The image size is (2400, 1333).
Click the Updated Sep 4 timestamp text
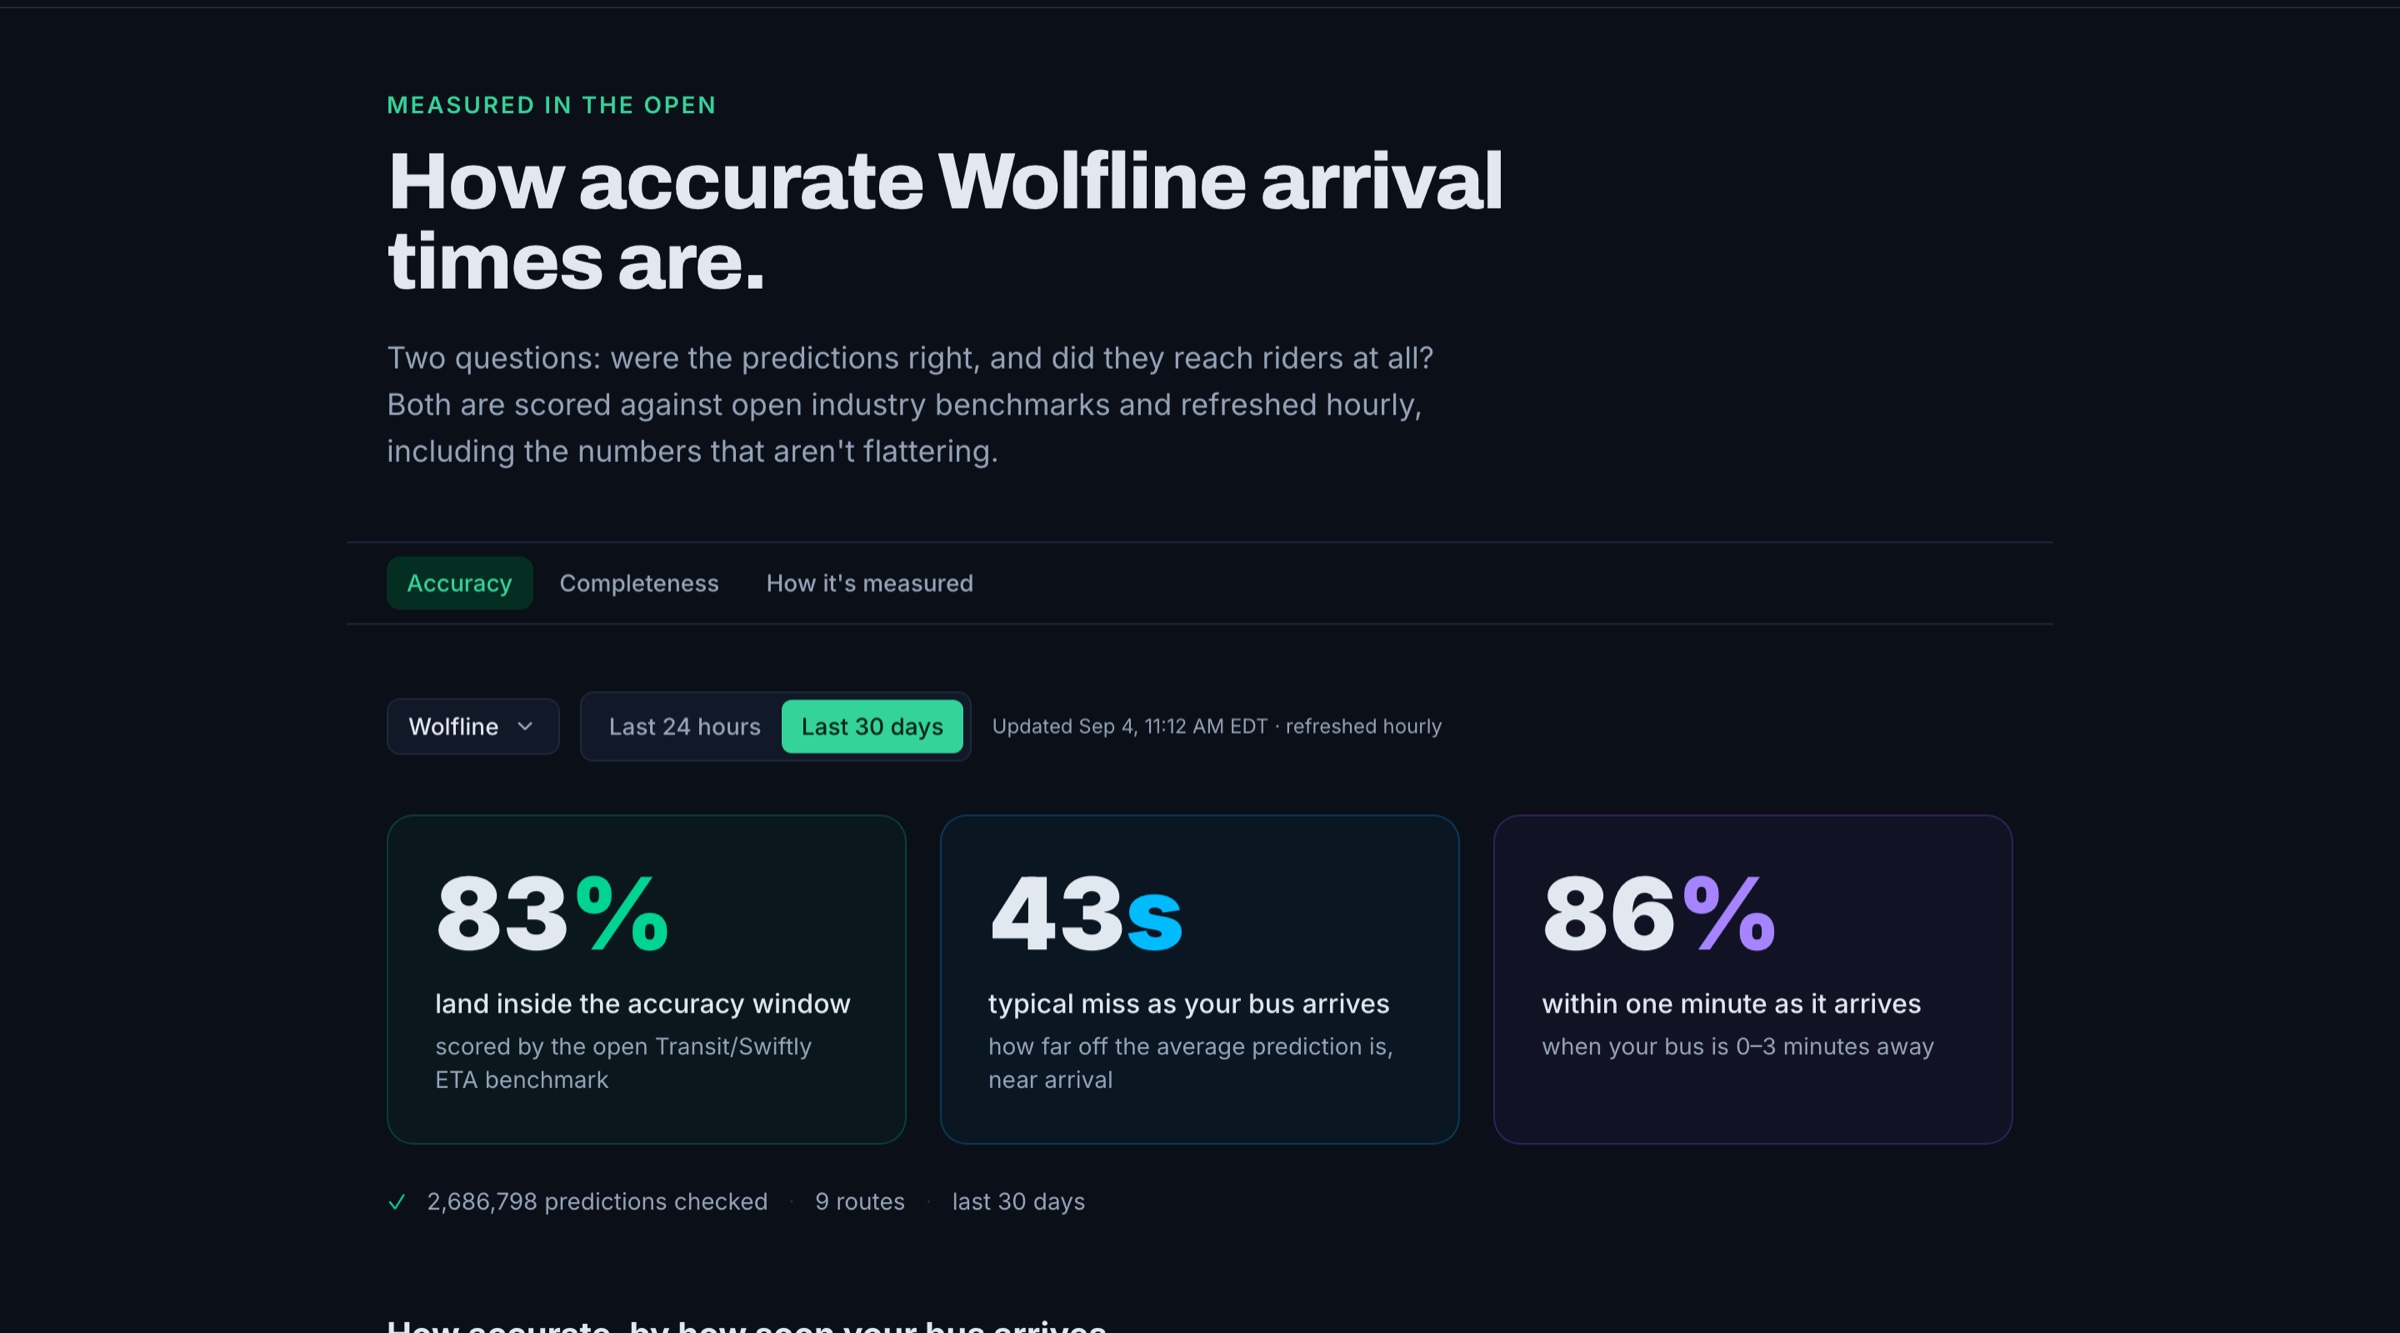point(1217,727)
